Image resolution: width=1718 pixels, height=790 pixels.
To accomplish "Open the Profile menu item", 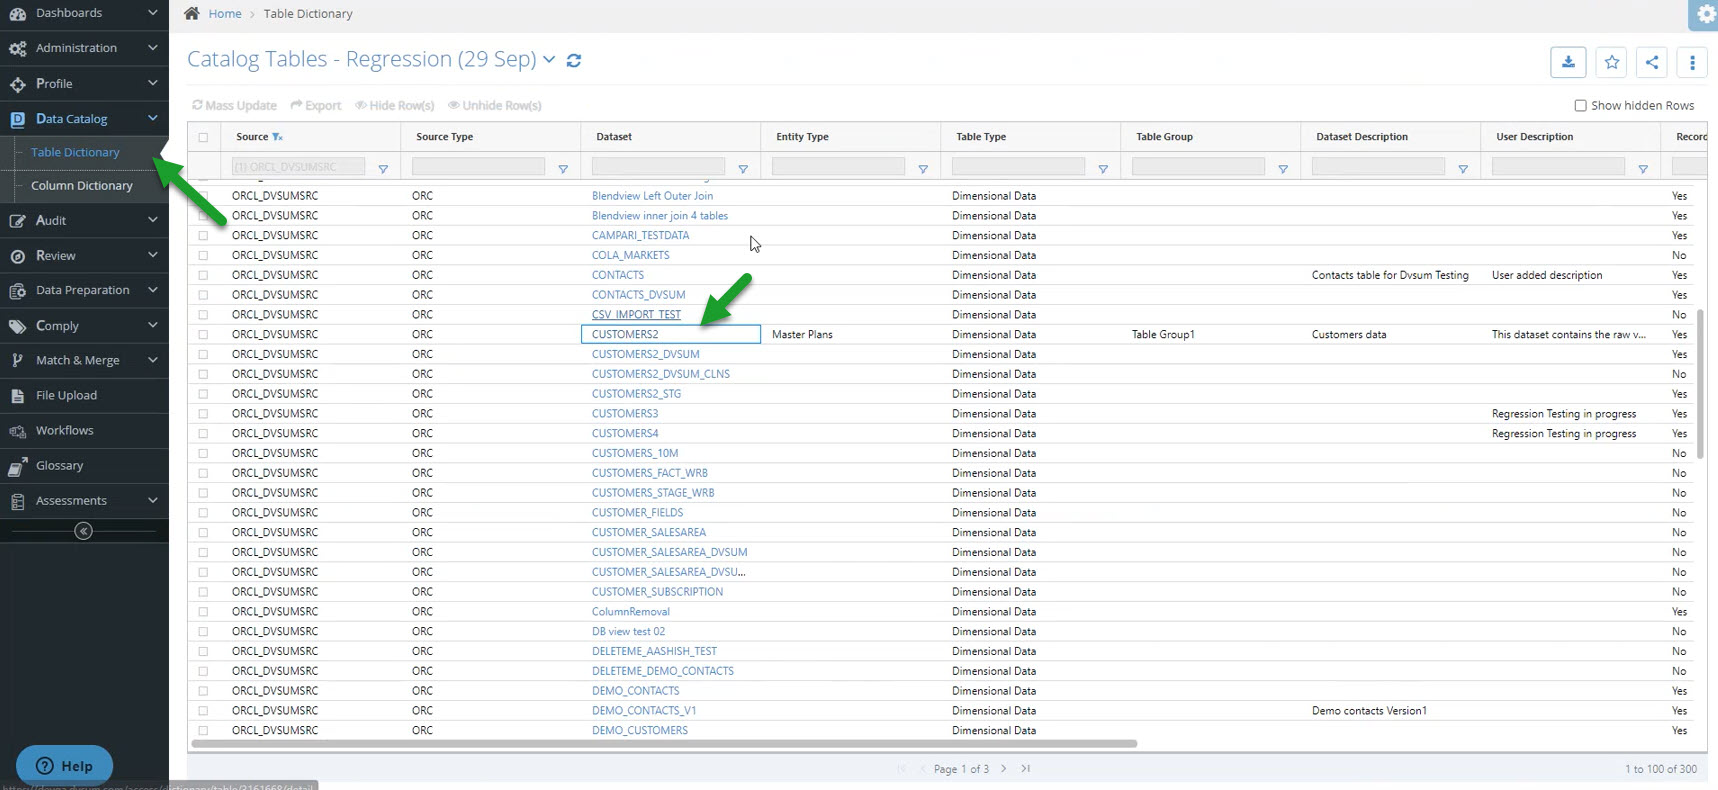I will point(84,84).
